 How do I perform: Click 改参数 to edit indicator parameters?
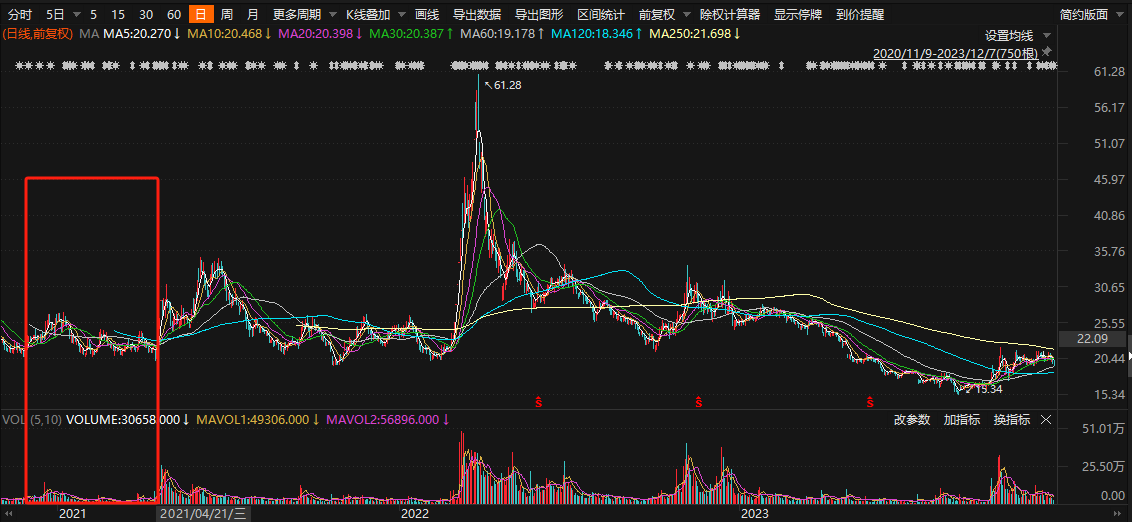(x=911, y=420)
